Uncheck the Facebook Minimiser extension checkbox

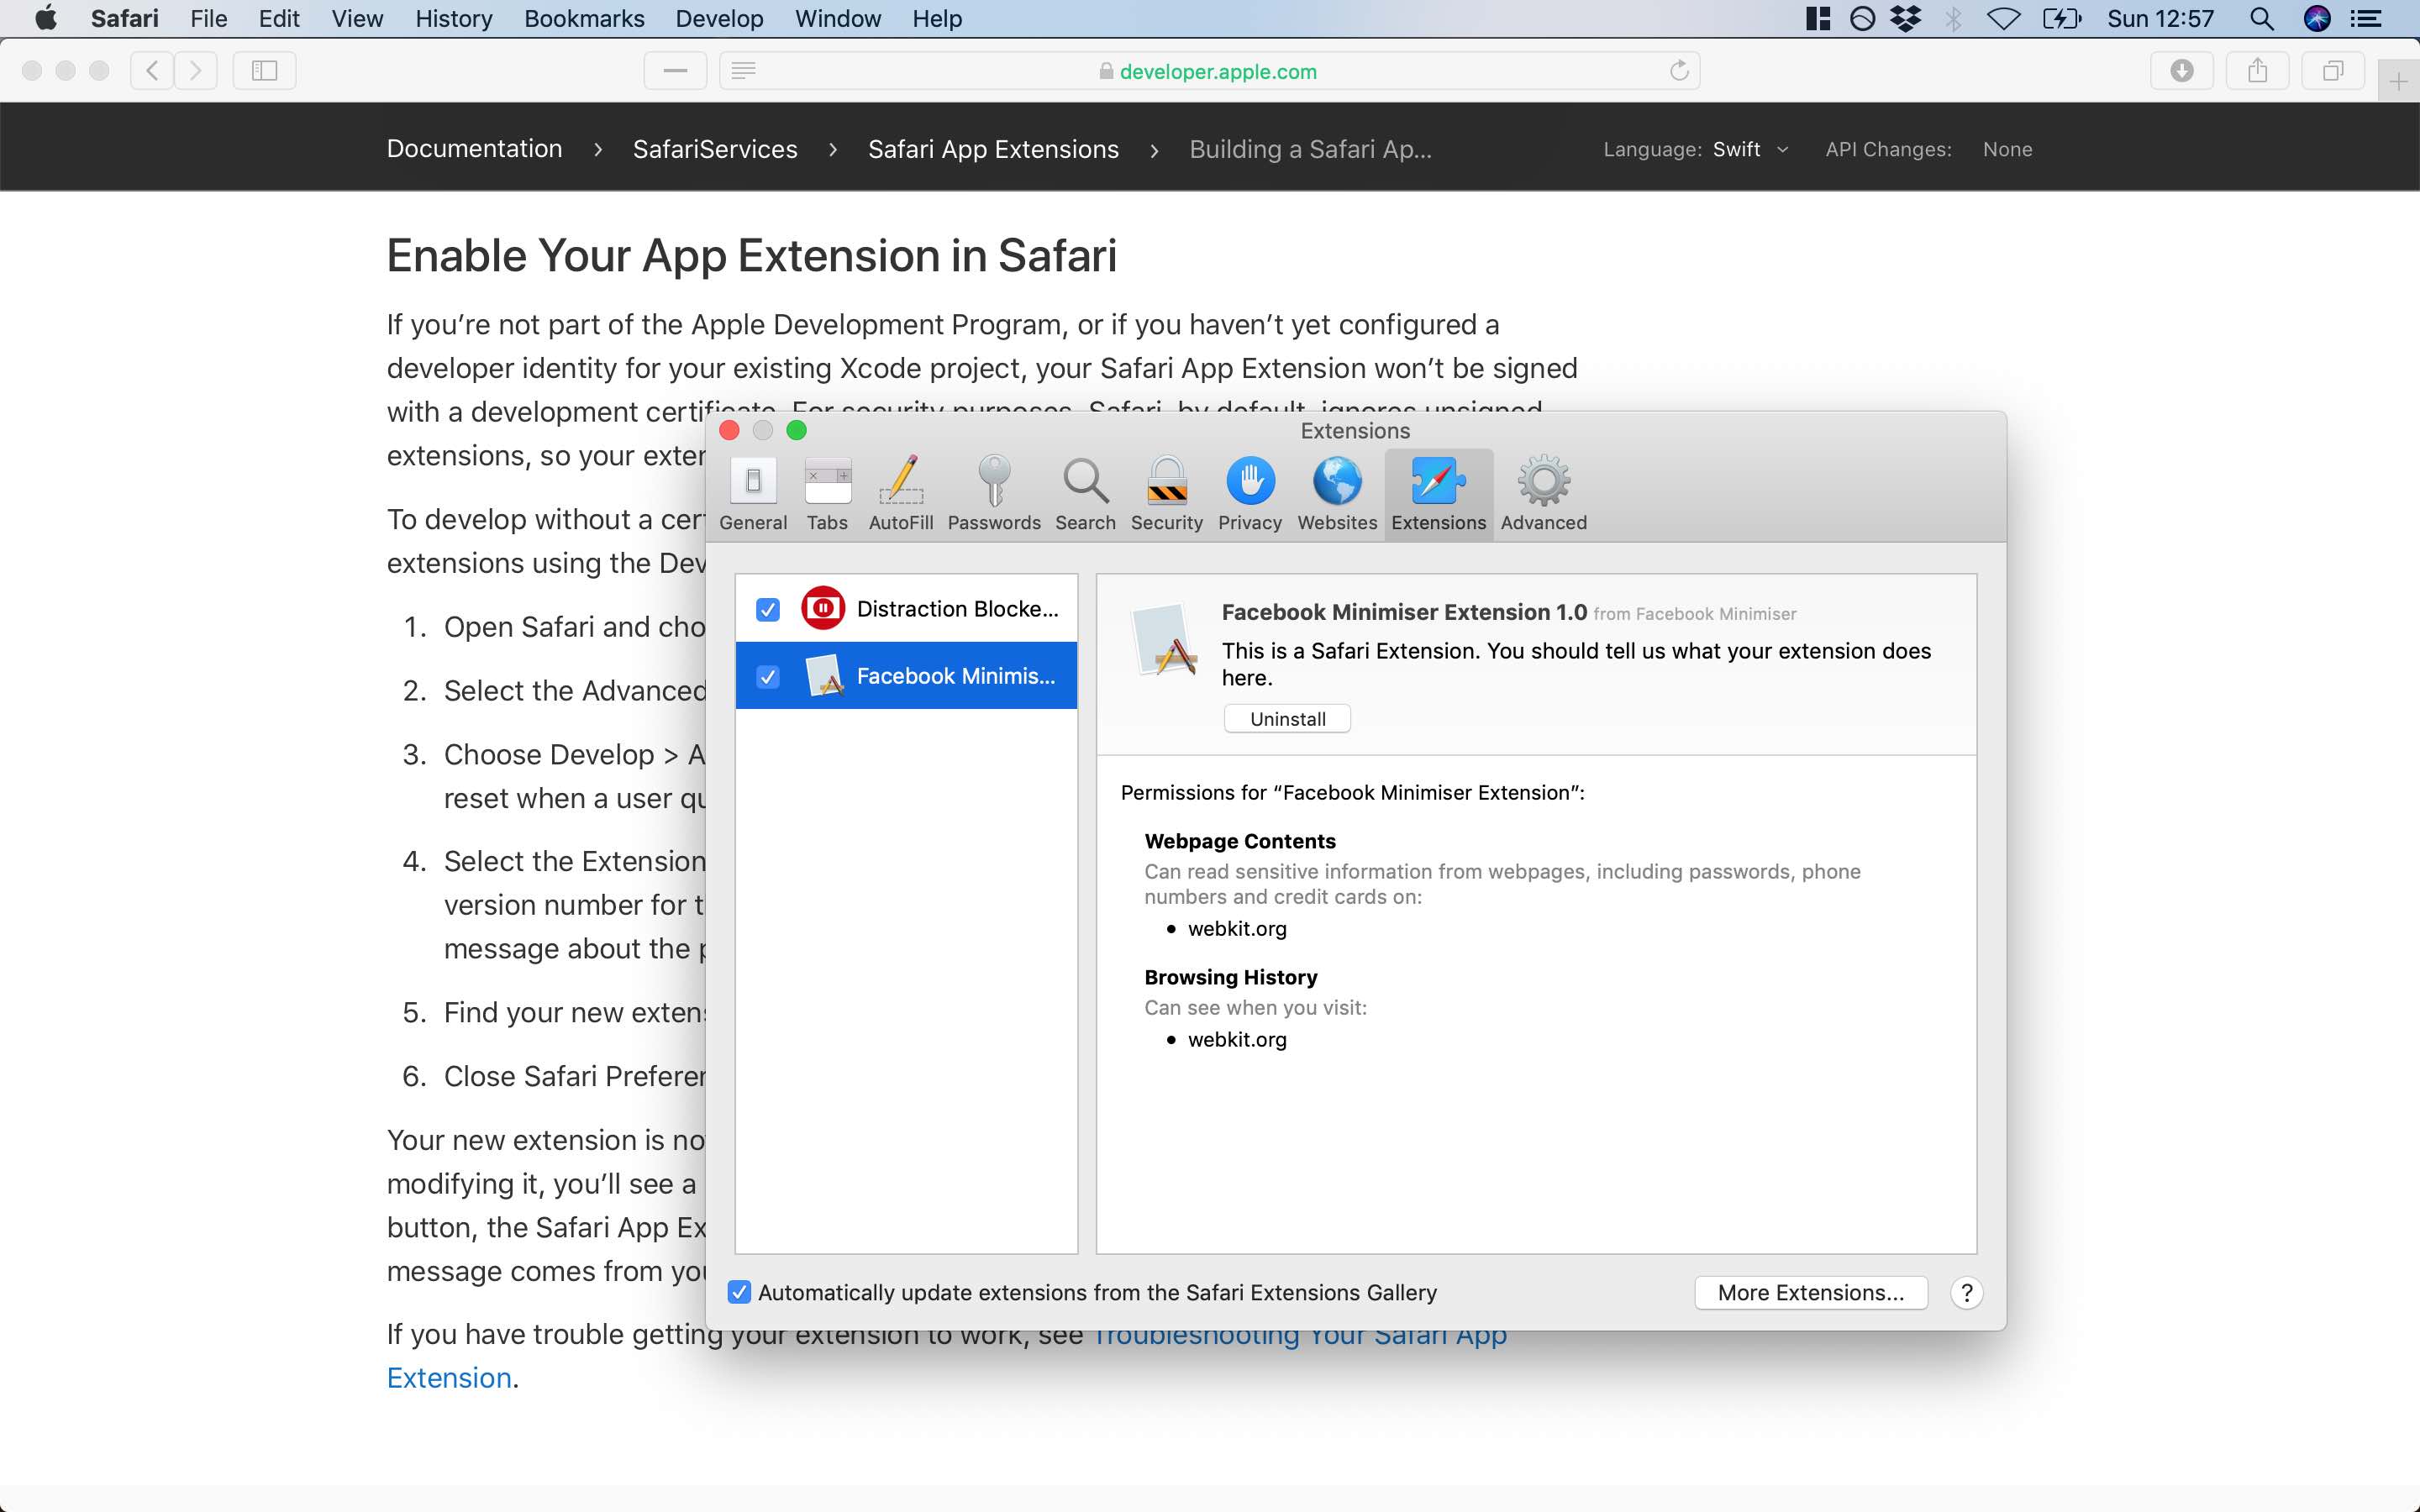coord(768,677)
